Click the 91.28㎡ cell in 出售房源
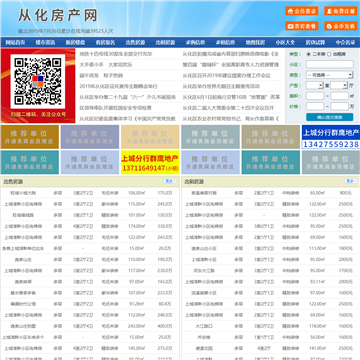360x360 pixels. tap(137, 304)
